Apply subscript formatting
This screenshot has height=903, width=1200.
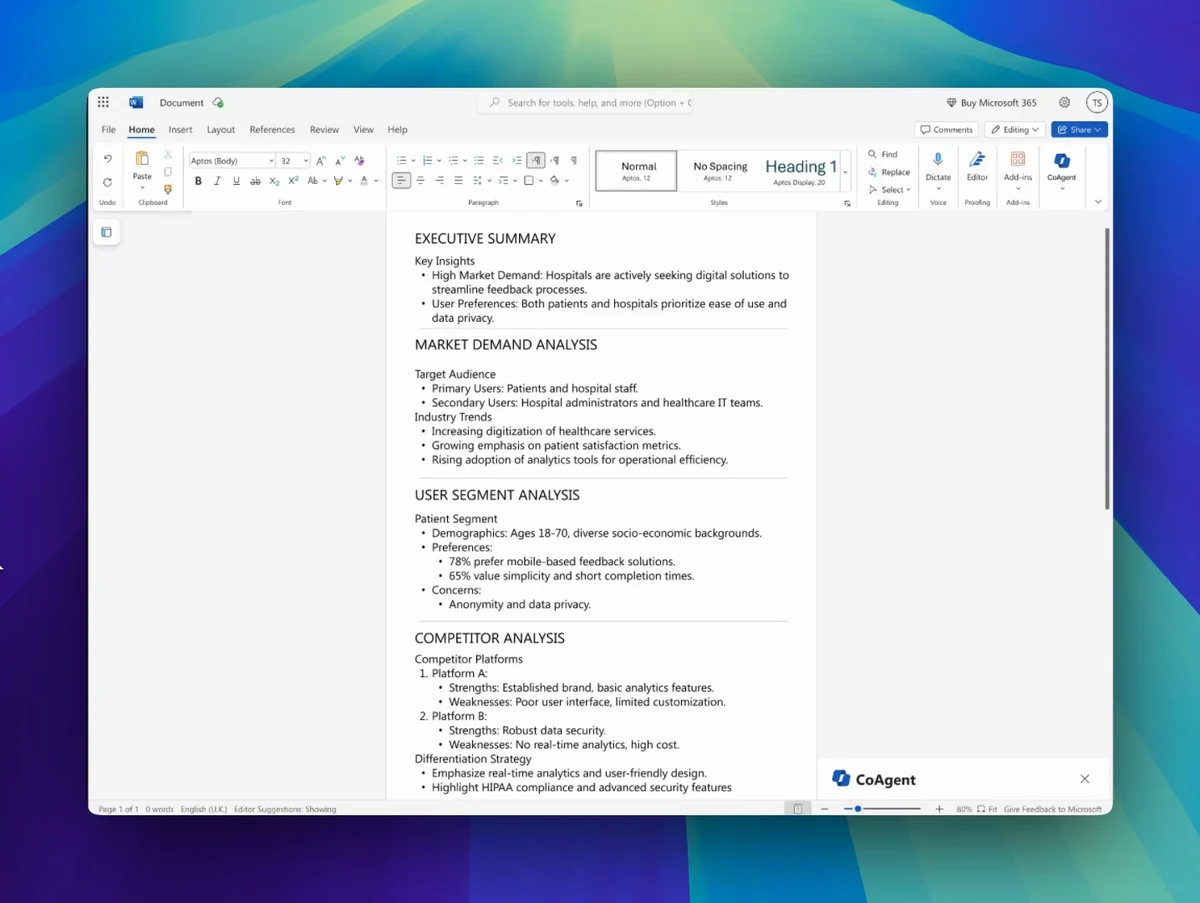[x=274, y=181]
